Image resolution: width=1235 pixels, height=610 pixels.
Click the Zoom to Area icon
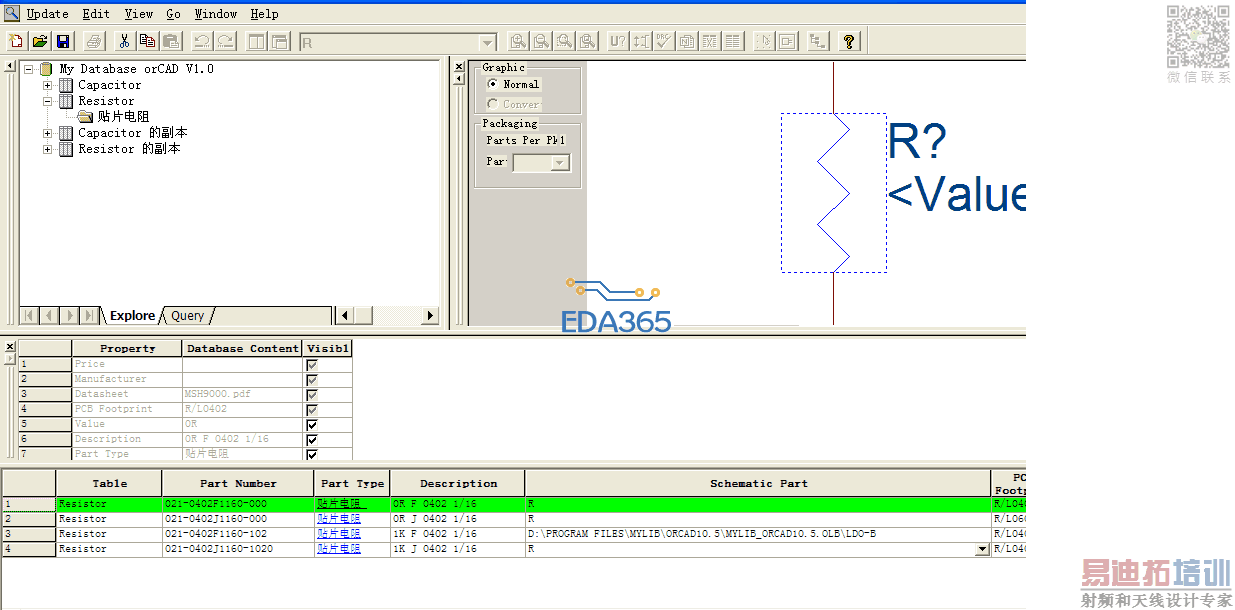click(x=564, y=41)
